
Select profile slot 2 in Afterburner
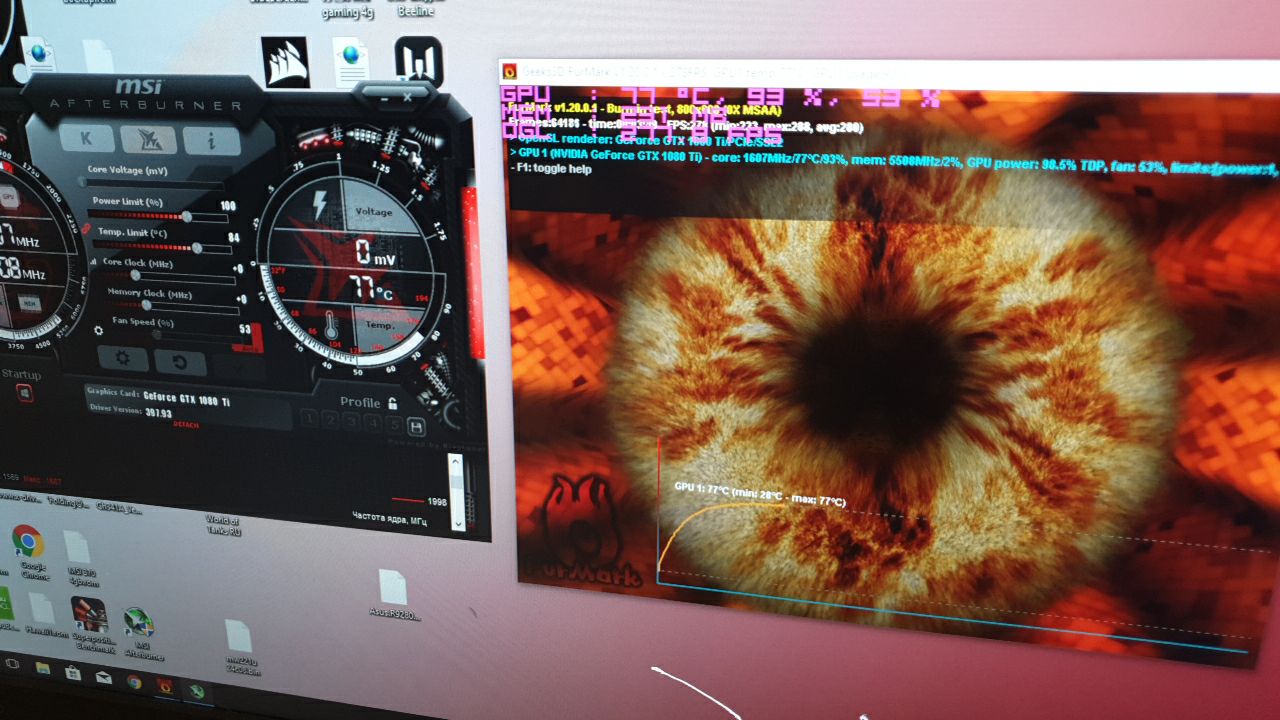[331, 421]
